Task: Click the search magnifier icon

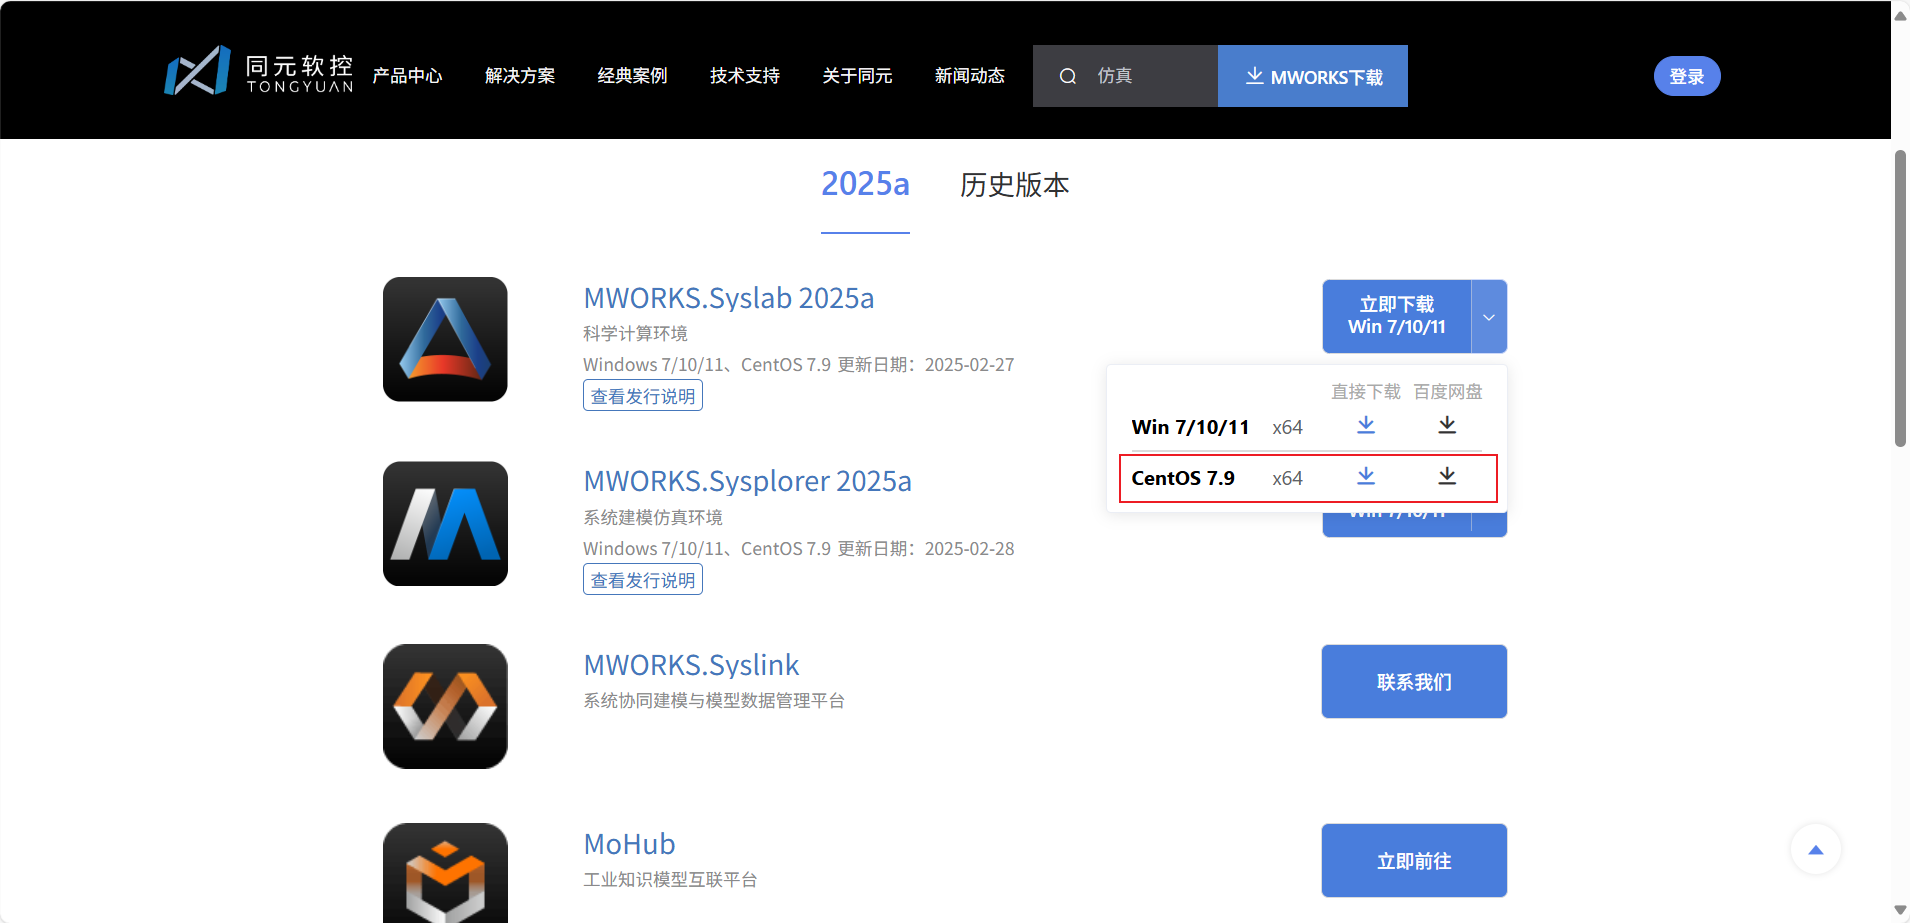Action: (x=1068, y=76)
